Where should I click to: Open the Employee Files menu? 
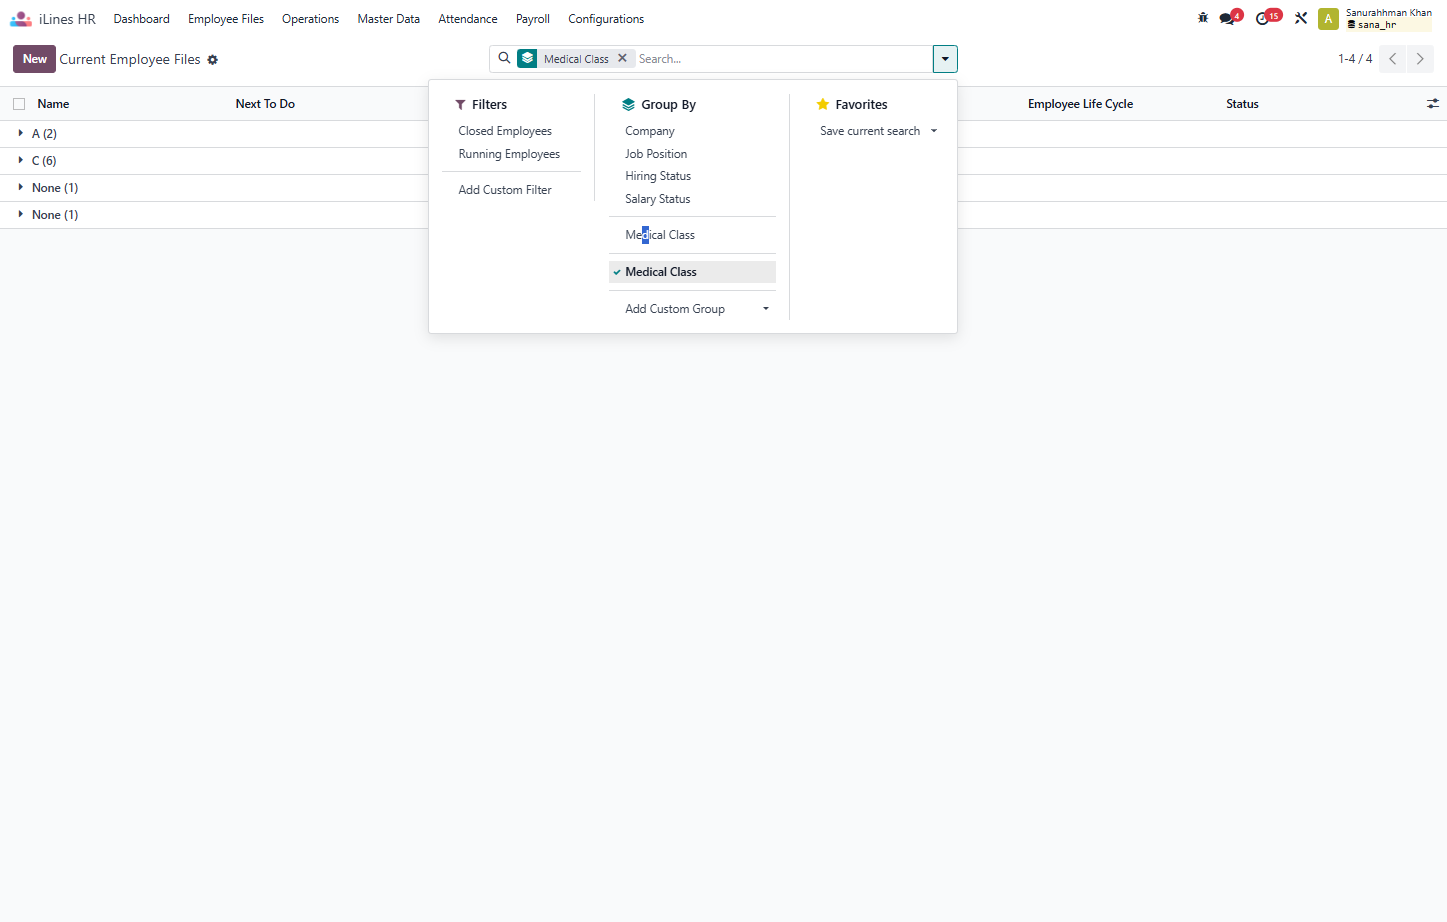click(226, 19)
